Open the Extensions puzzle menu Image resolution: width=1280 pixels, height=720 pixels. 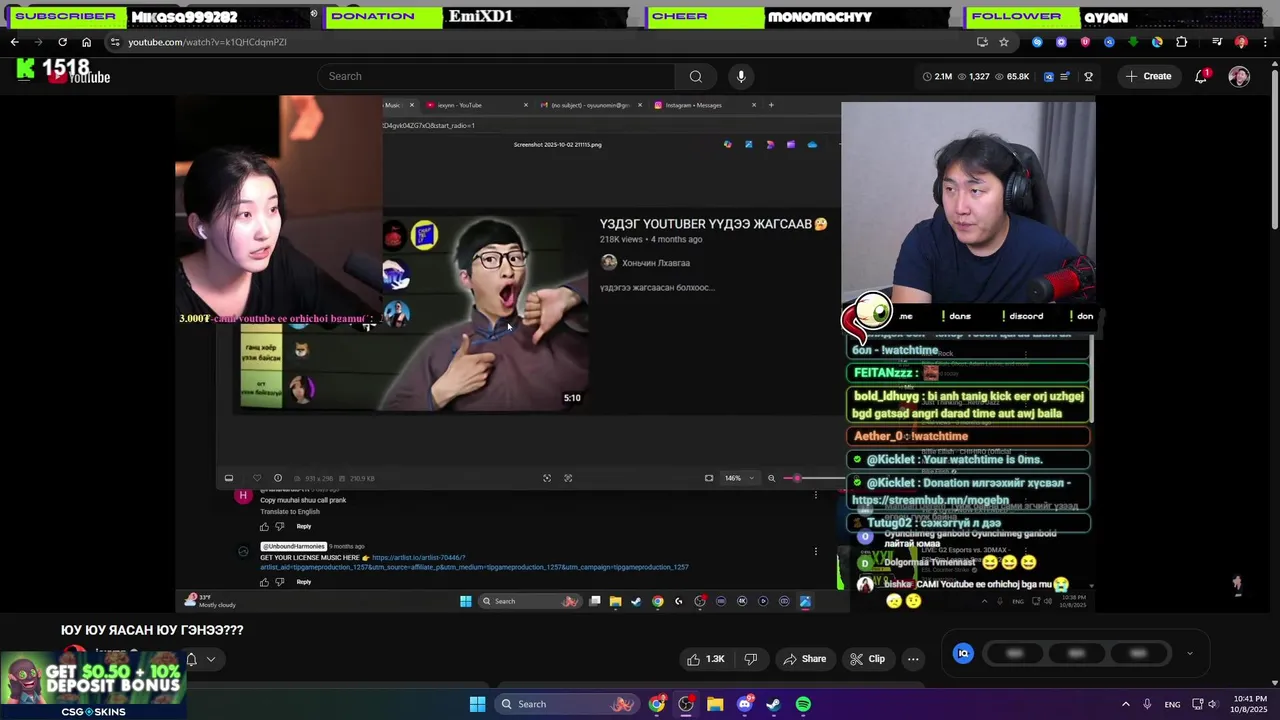click(x=1182, y=42)
